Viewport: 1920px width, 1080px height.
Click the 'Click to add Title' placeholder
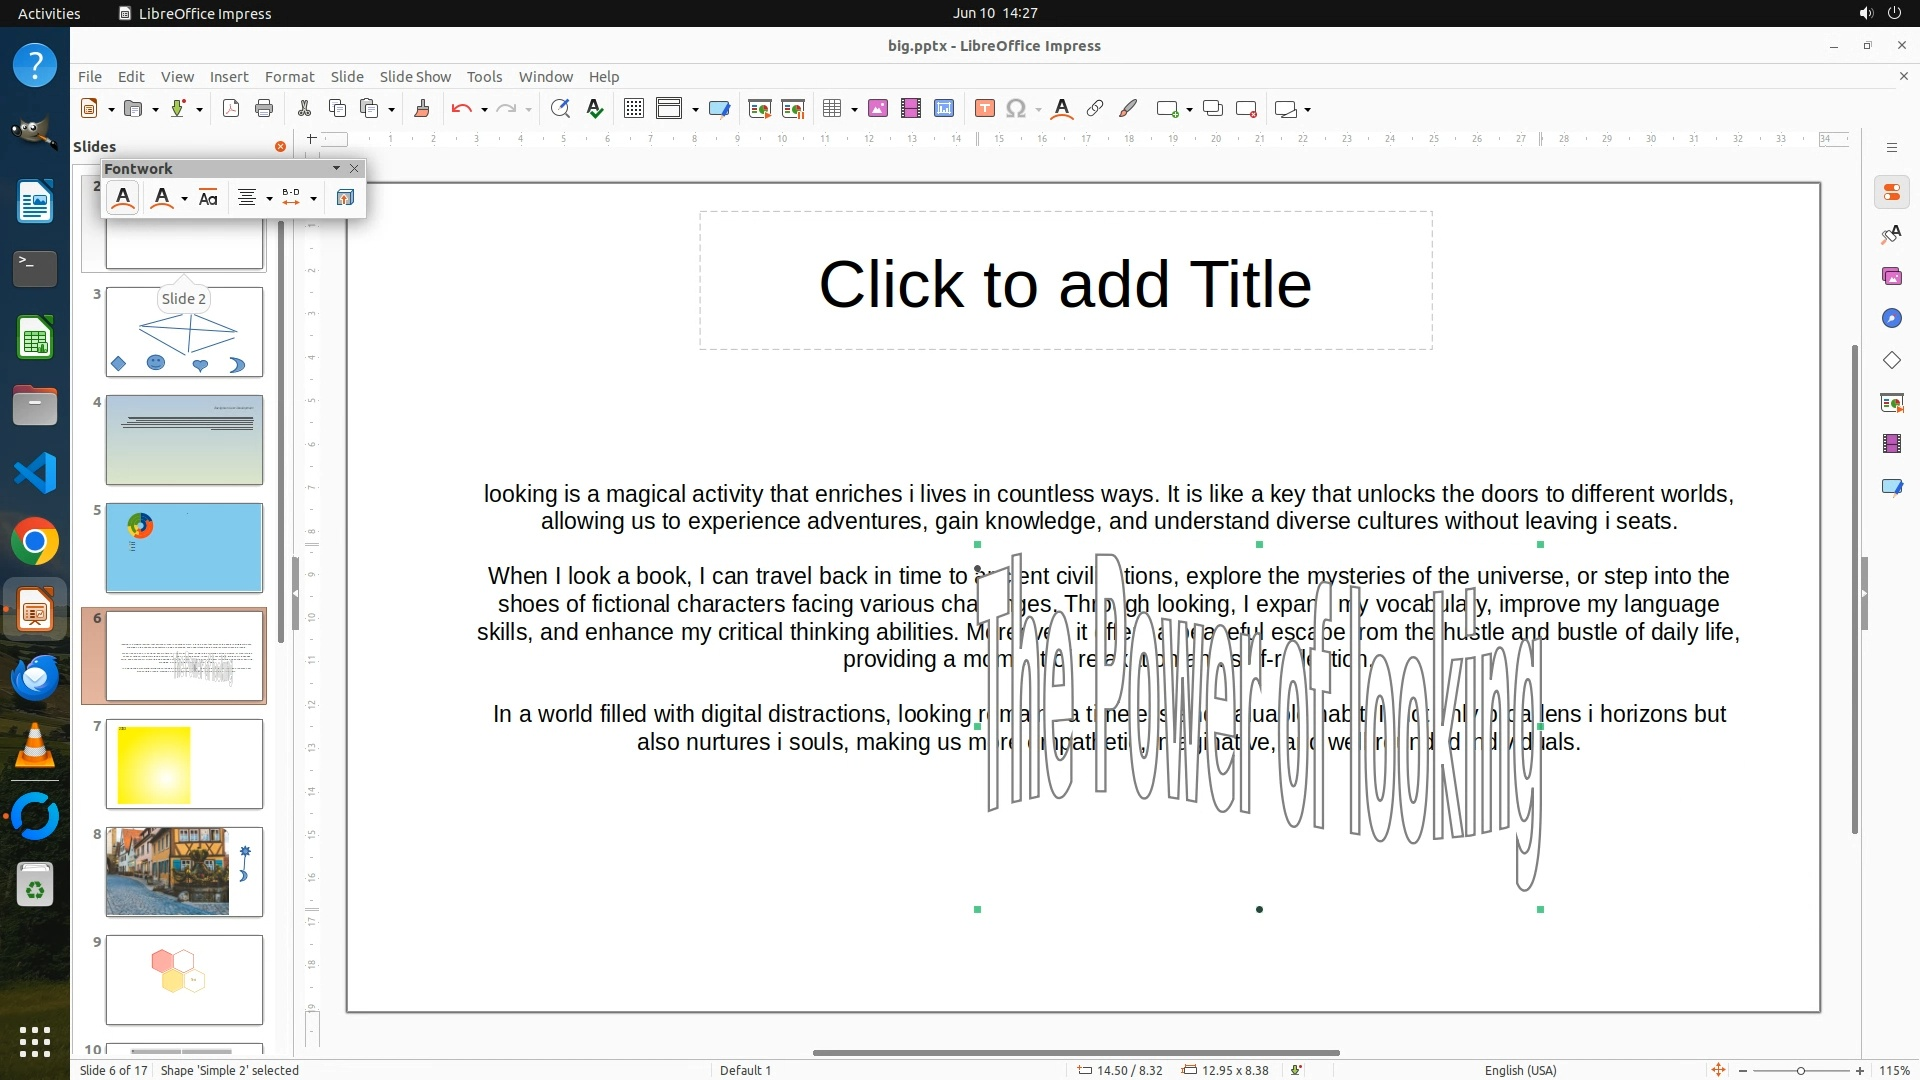1065,284
